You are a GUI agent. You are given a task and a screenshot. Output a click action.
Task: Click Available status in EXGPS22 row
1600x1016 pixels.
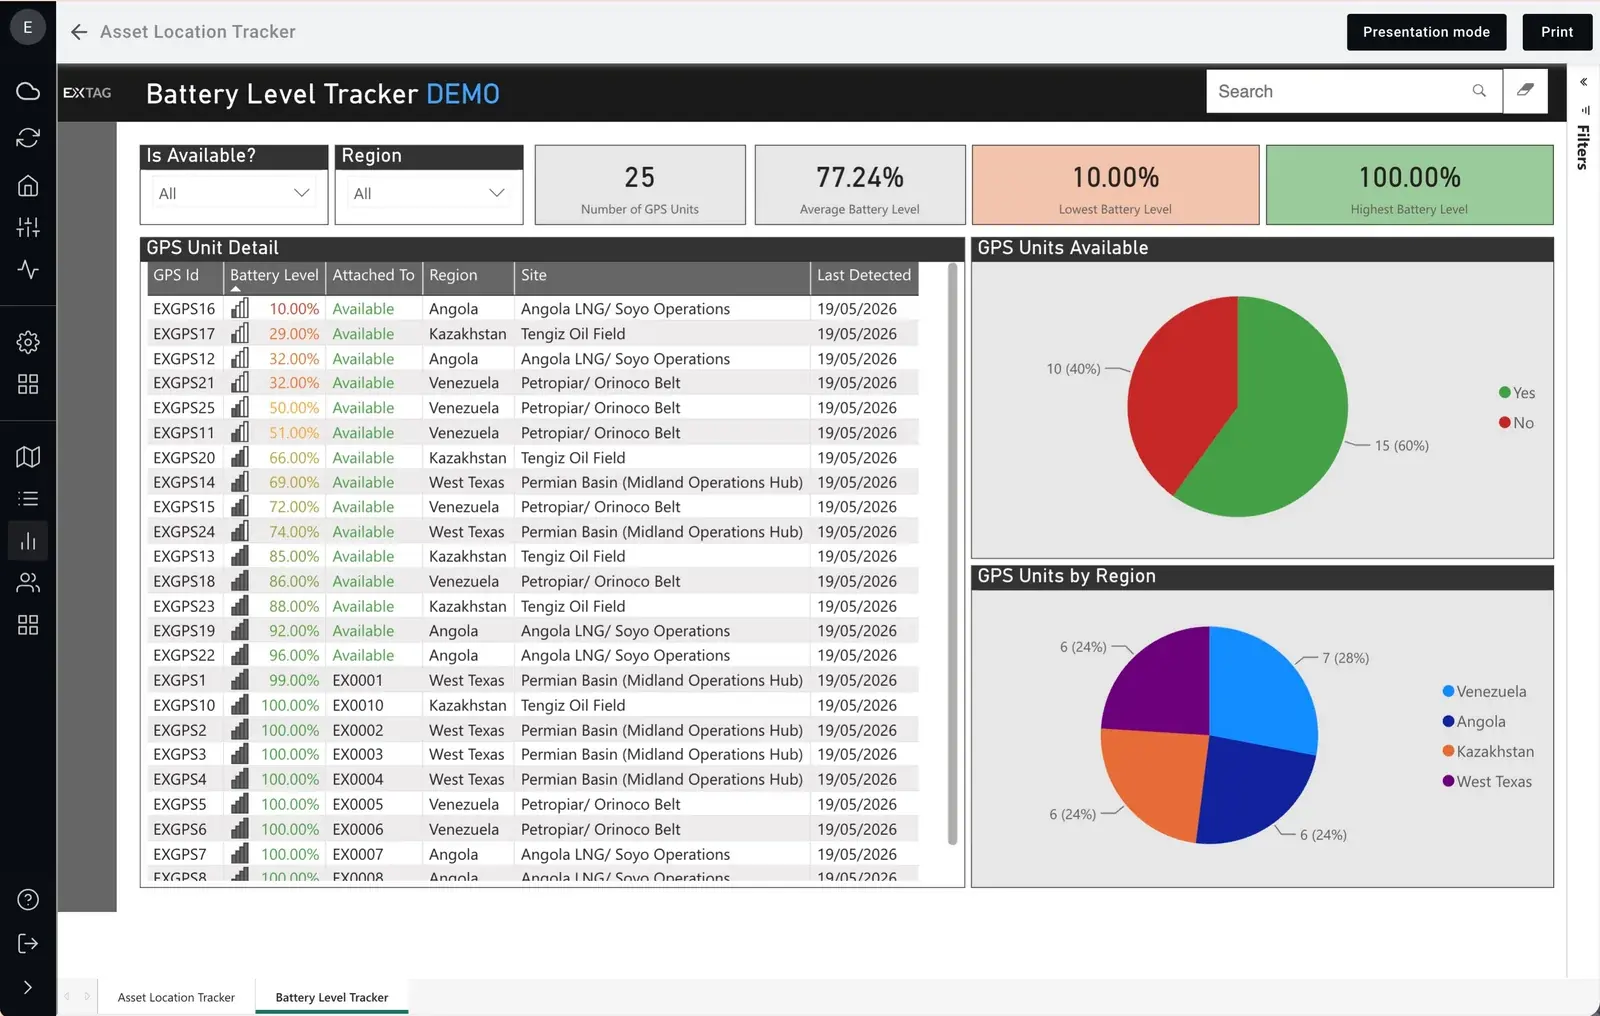pos(363,655)
